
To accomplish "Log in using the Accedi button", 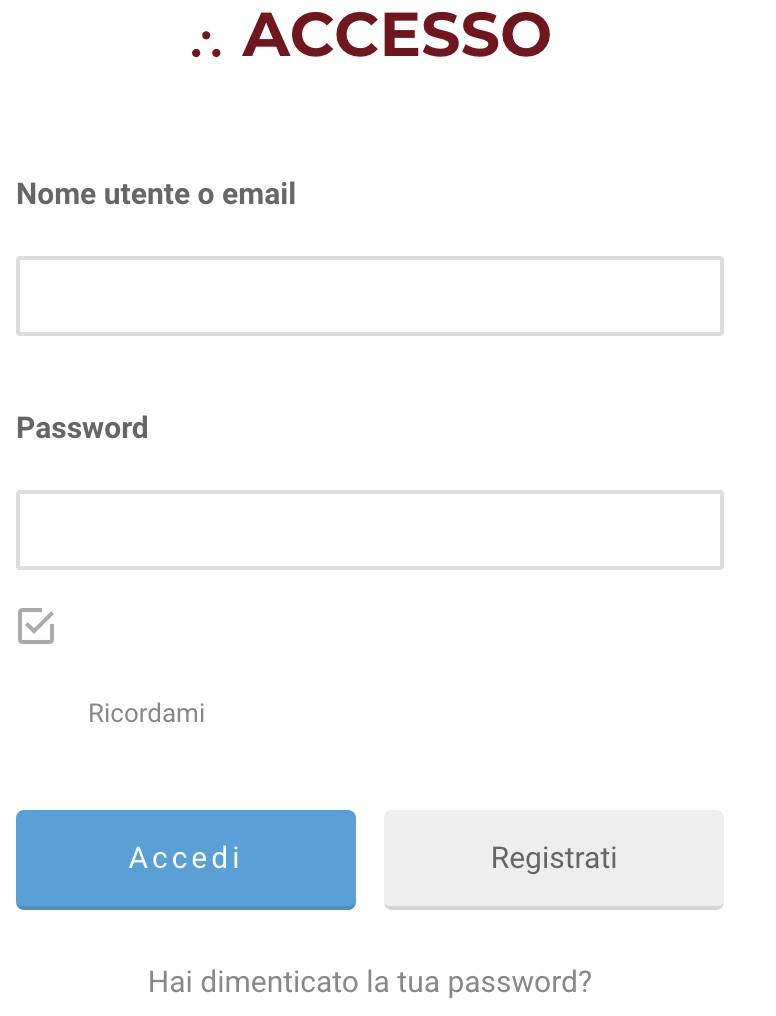I will (185, 858).
